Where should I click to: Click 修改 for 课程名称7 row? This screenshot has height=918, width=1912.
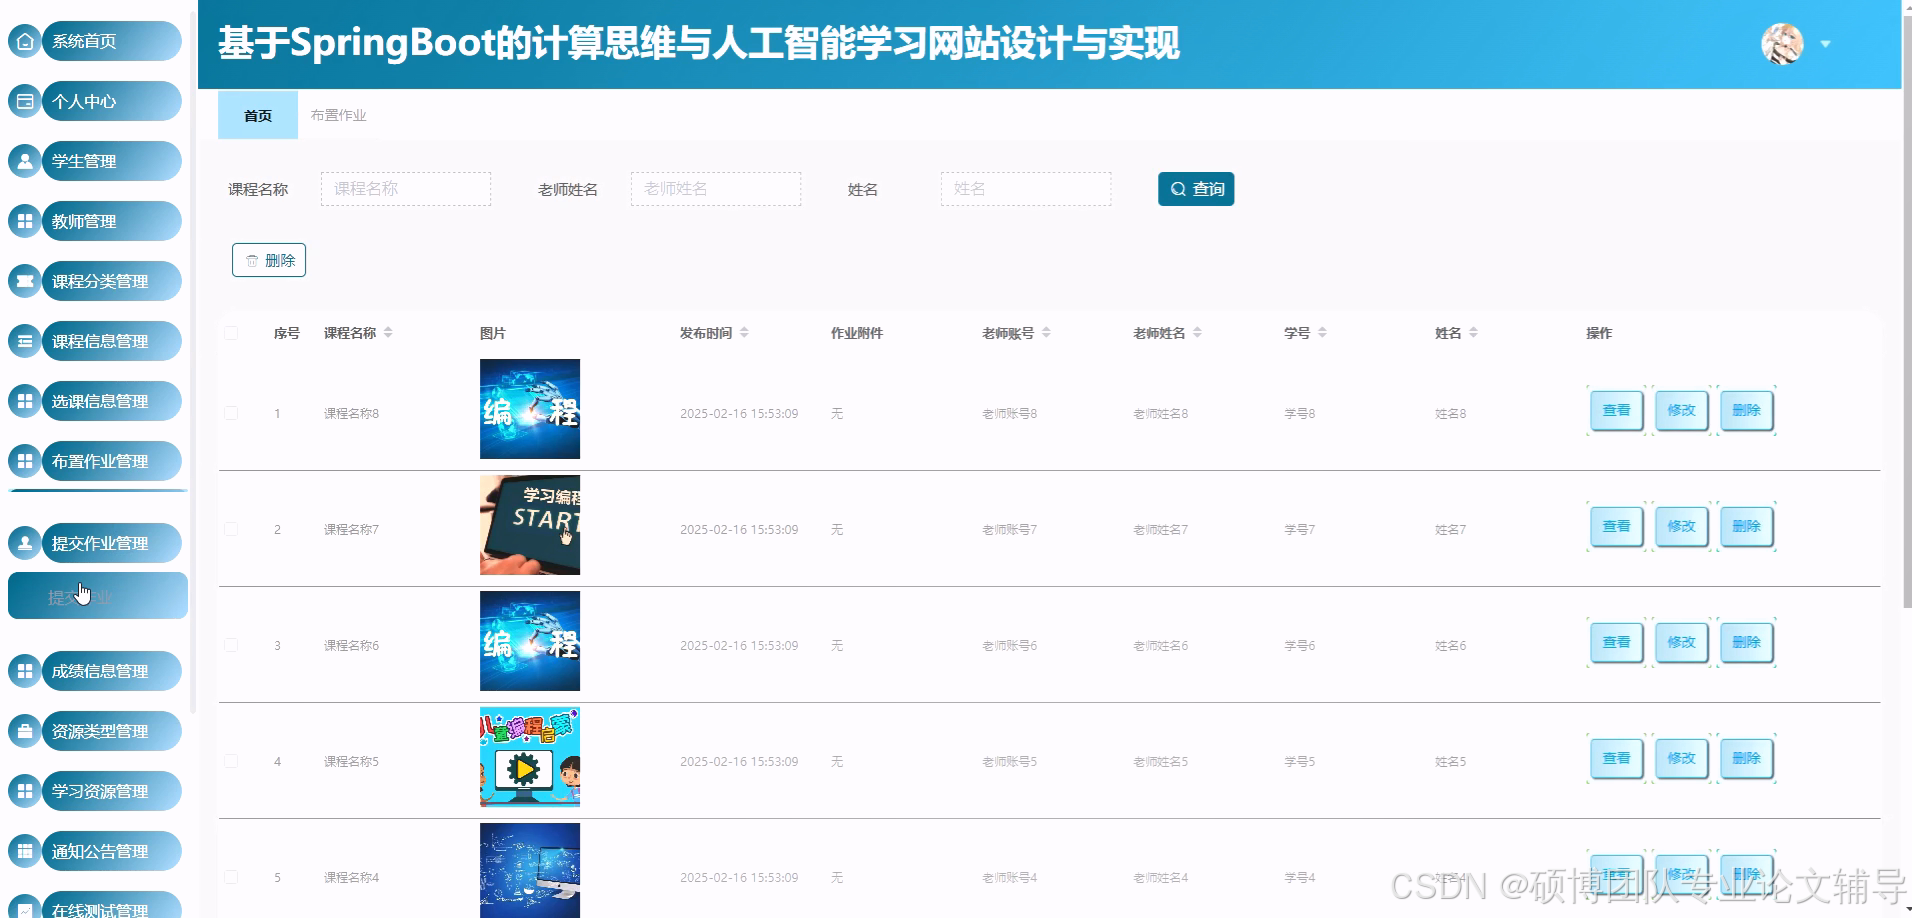tap(1681, 526)
